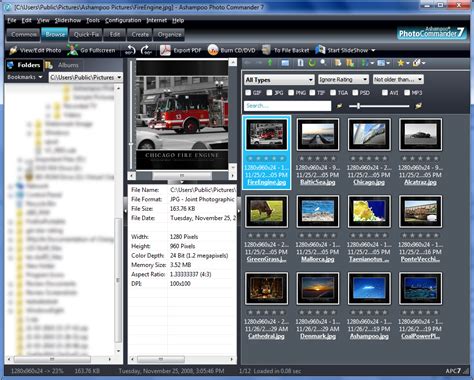Image resolution: width=474 pixels, height=380 pixels.
Task: Rotate the photo 90° clockwise
Action: point(146,50)
